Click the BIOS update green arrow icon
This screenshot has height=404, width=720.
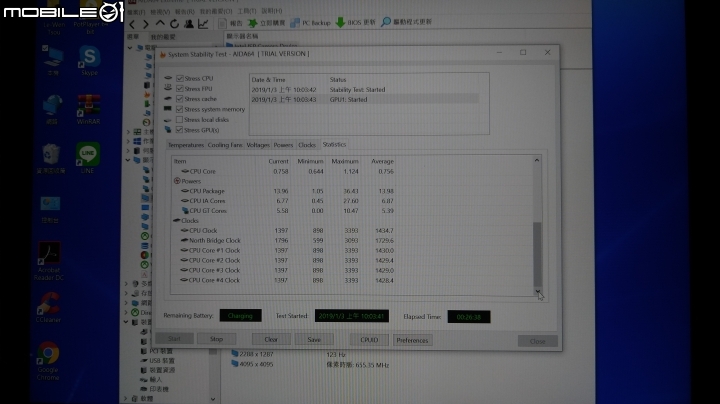[x=340, y=22]
